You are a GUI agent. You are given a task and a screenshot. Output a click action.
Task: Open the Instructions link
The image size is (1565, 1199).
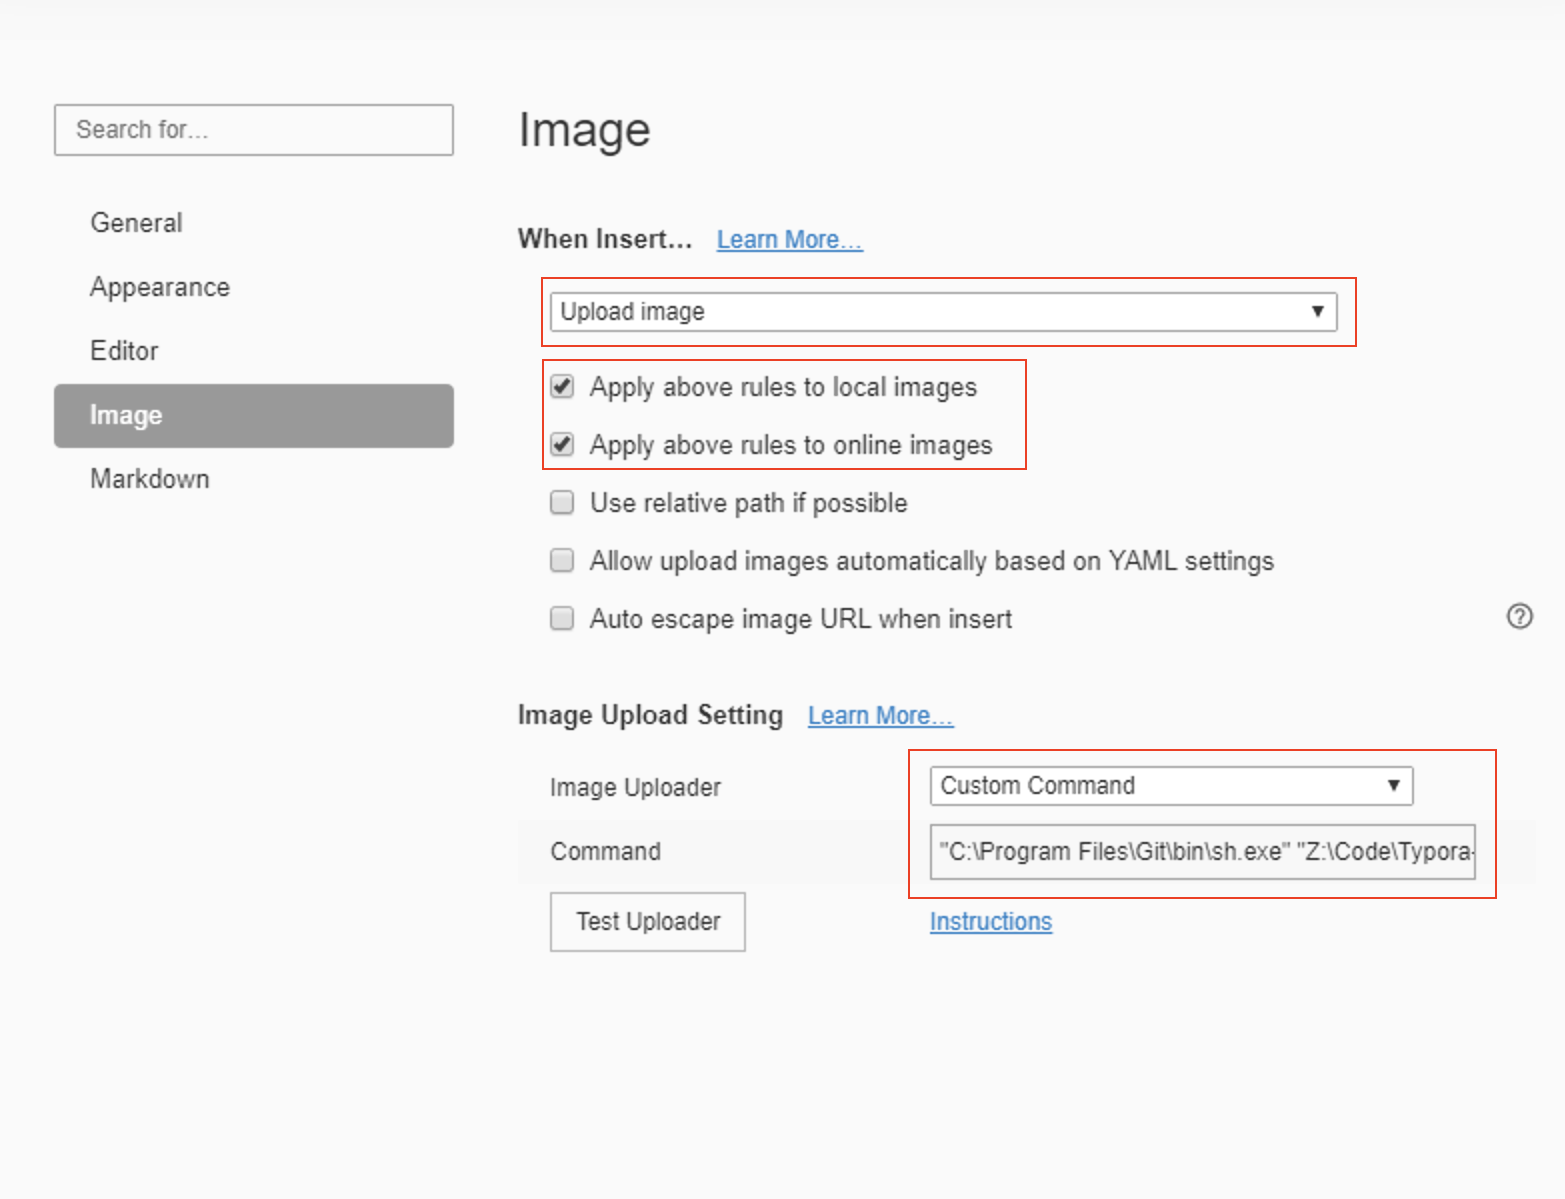(x=991, y=921)
